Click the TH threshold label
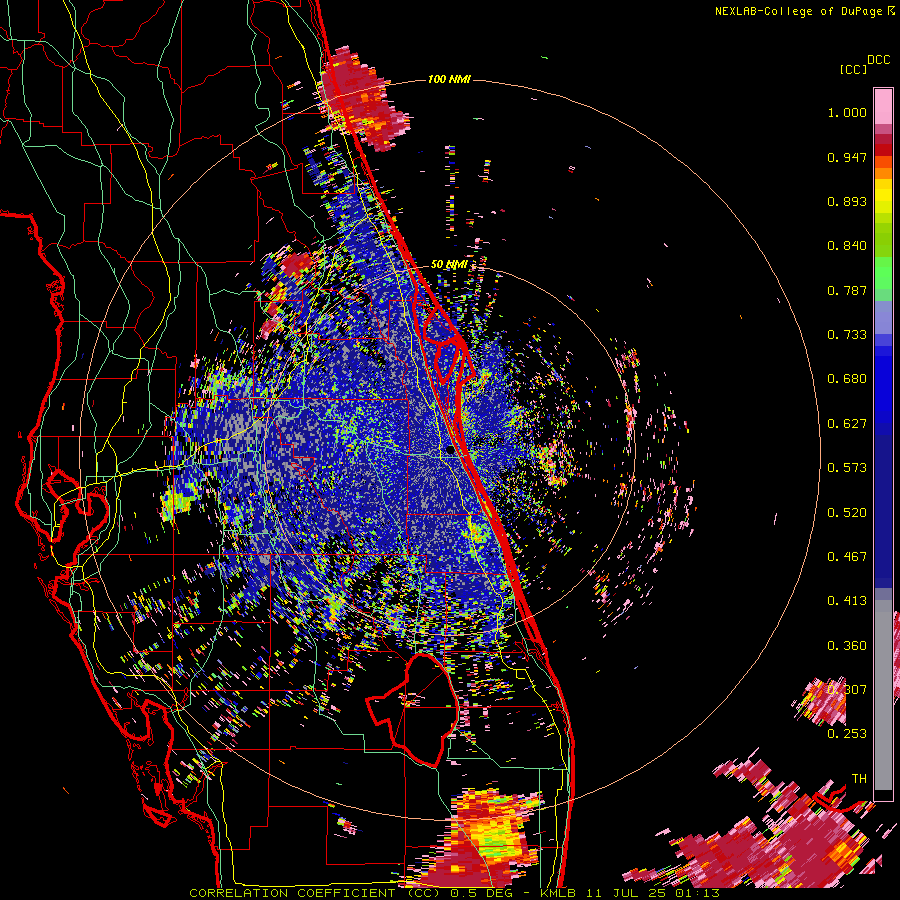Screen dimensions: 900x900 point(859,778)
